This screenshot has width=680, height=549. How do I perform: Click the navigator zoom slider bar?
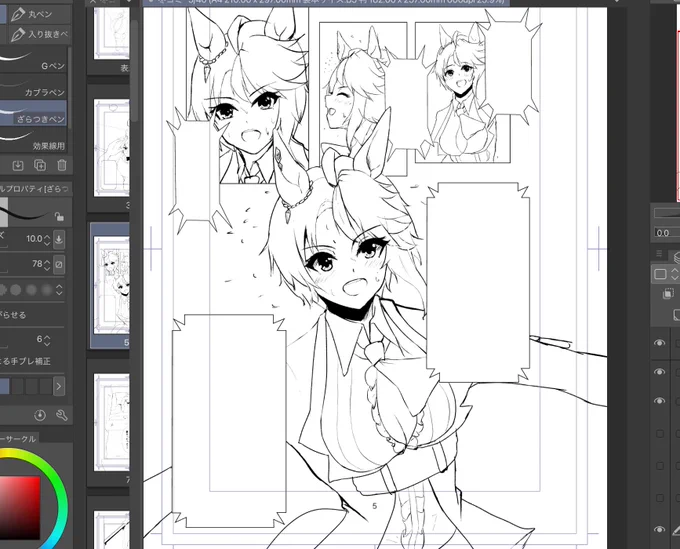(x=667, y=213)
